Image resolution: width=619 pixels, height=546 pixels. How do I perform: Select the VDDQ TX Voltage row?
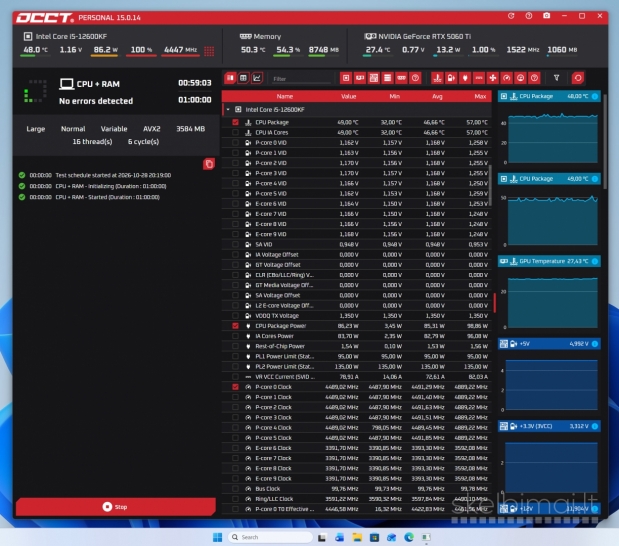[x=357, y=316]
